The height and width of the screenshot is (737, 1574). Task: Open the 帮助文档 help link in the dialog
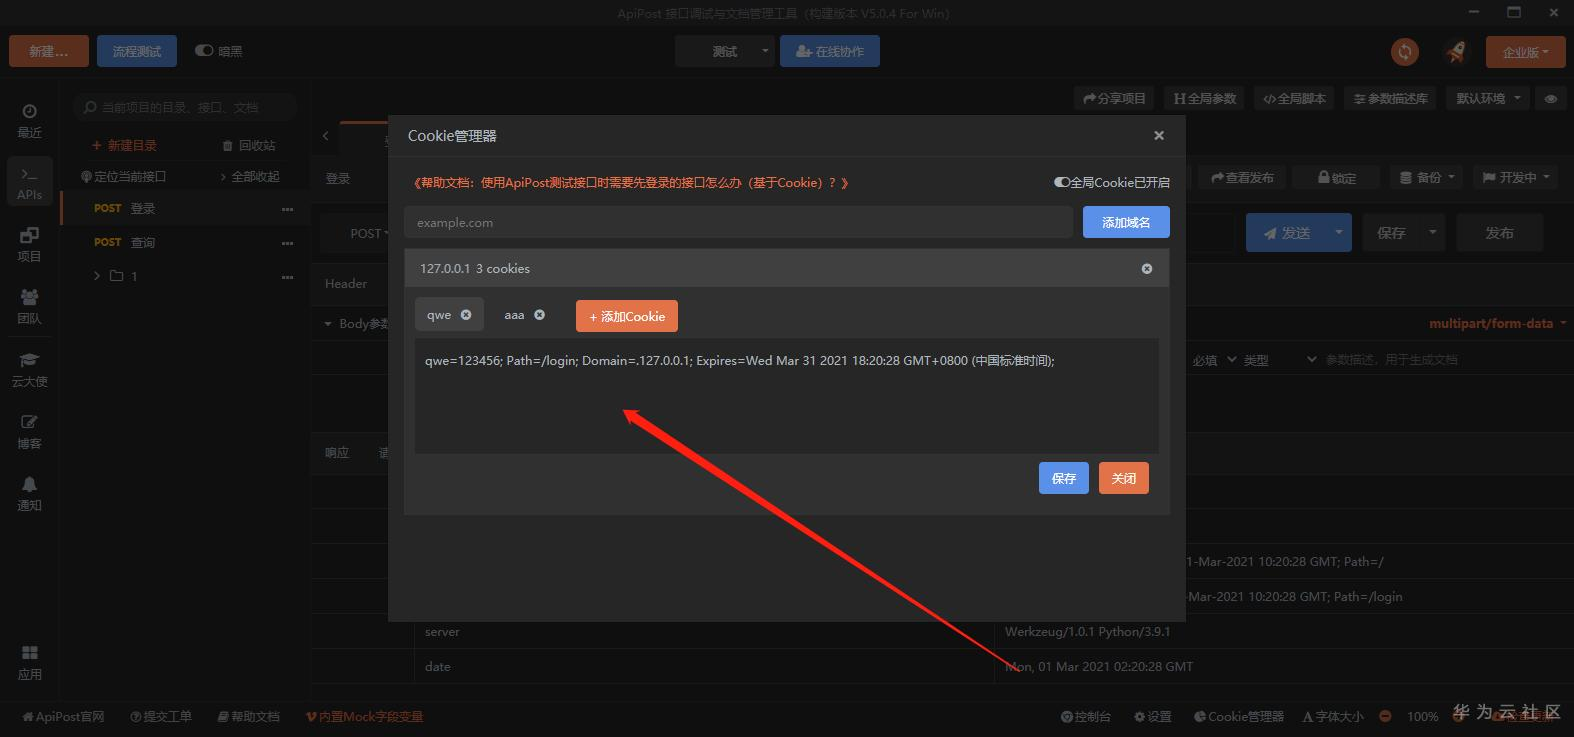[630, 182]
